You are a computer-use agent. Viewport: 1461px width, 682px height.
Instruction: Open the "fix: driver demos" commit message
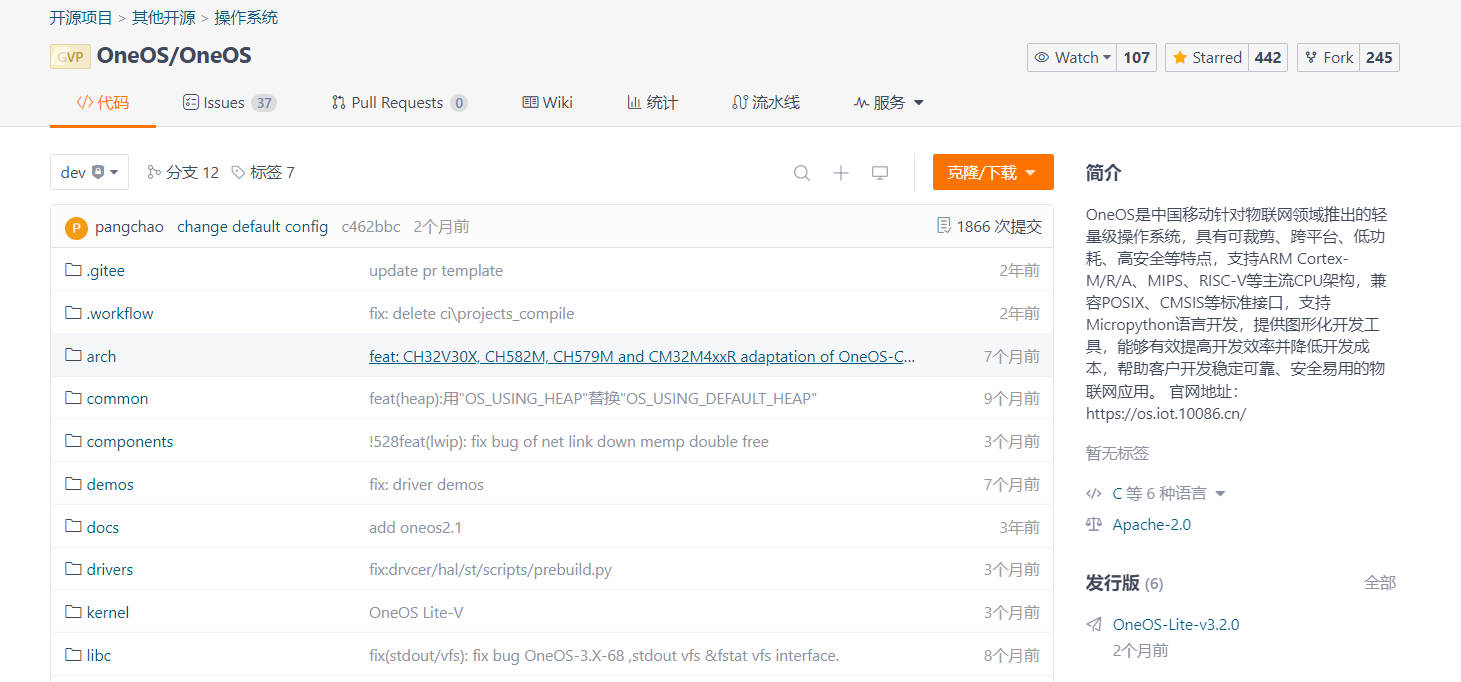[426, 485]
